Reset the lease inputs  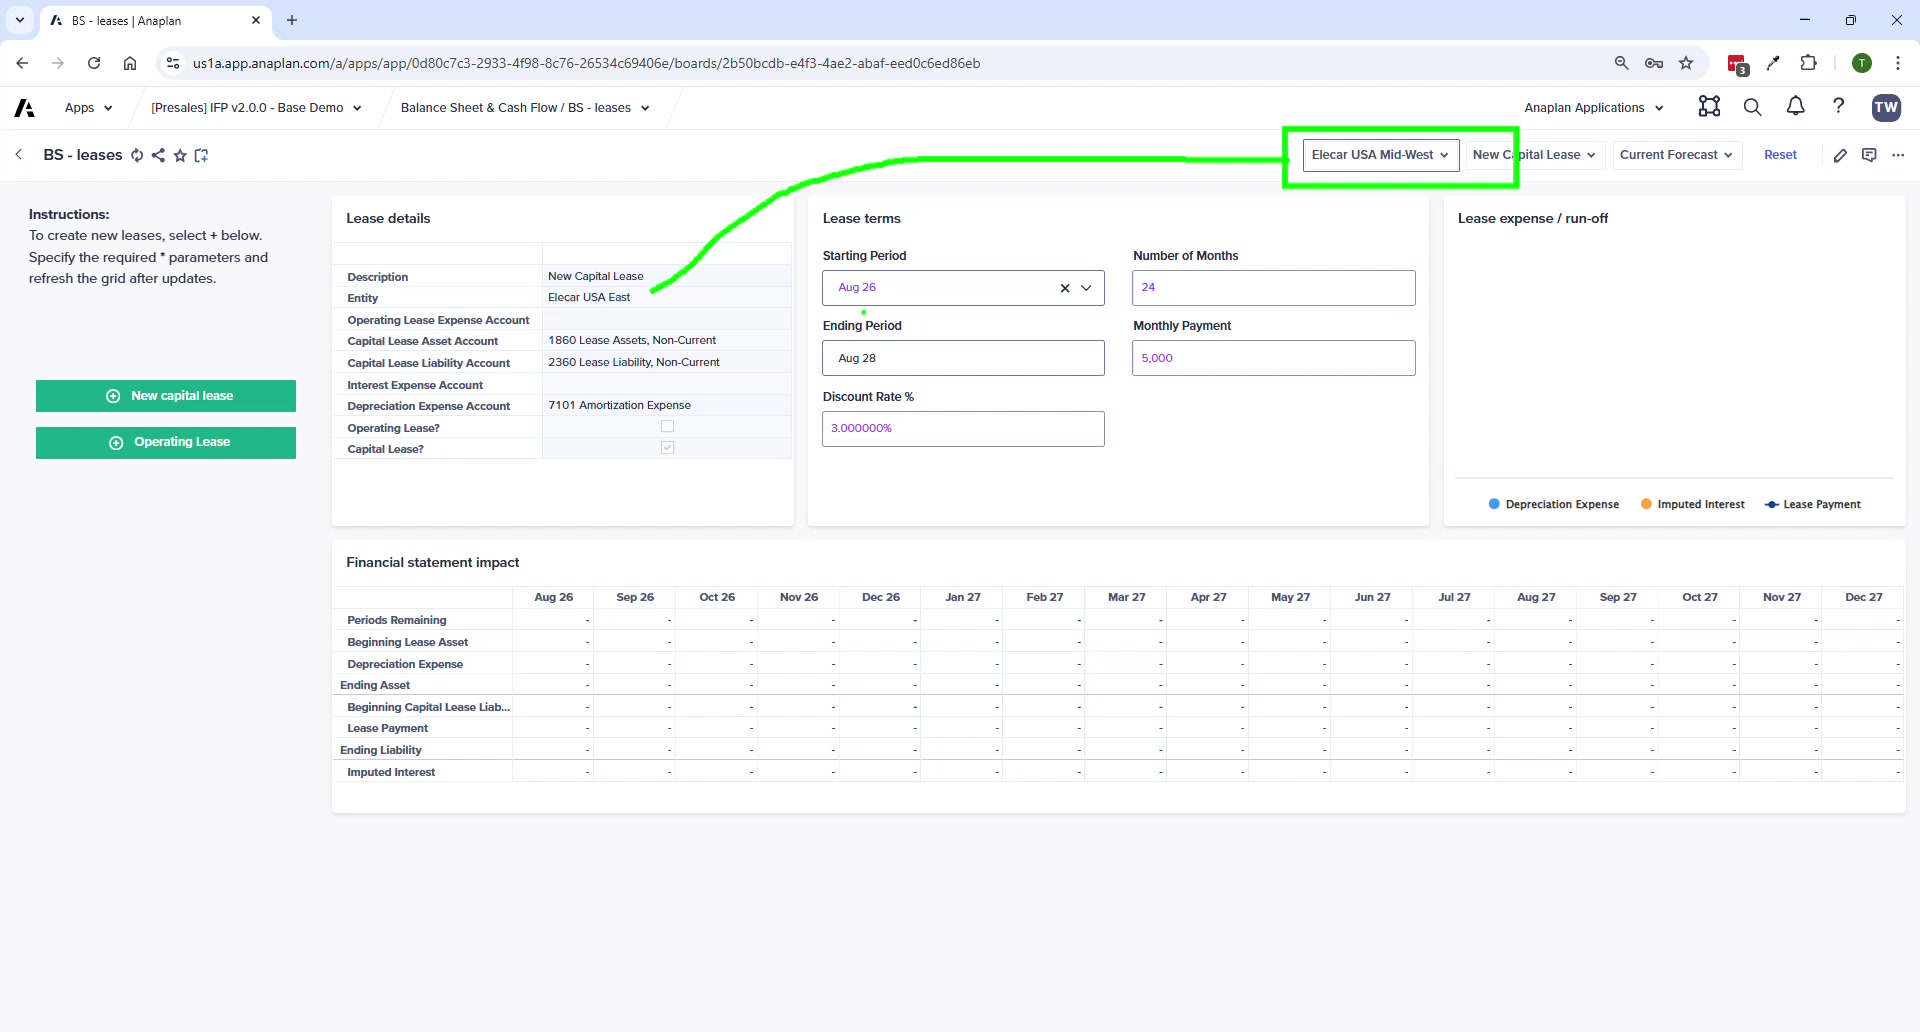pyautogui.click(x=1780, y=155)
